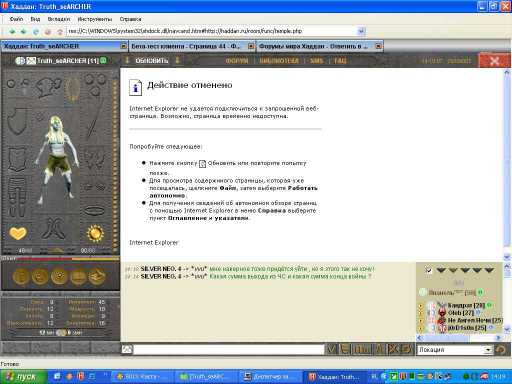Image resolution: width=512 pixels, height=384 pixels.
Task: Click the golden heart health icon
Action: tap(18, 233)
